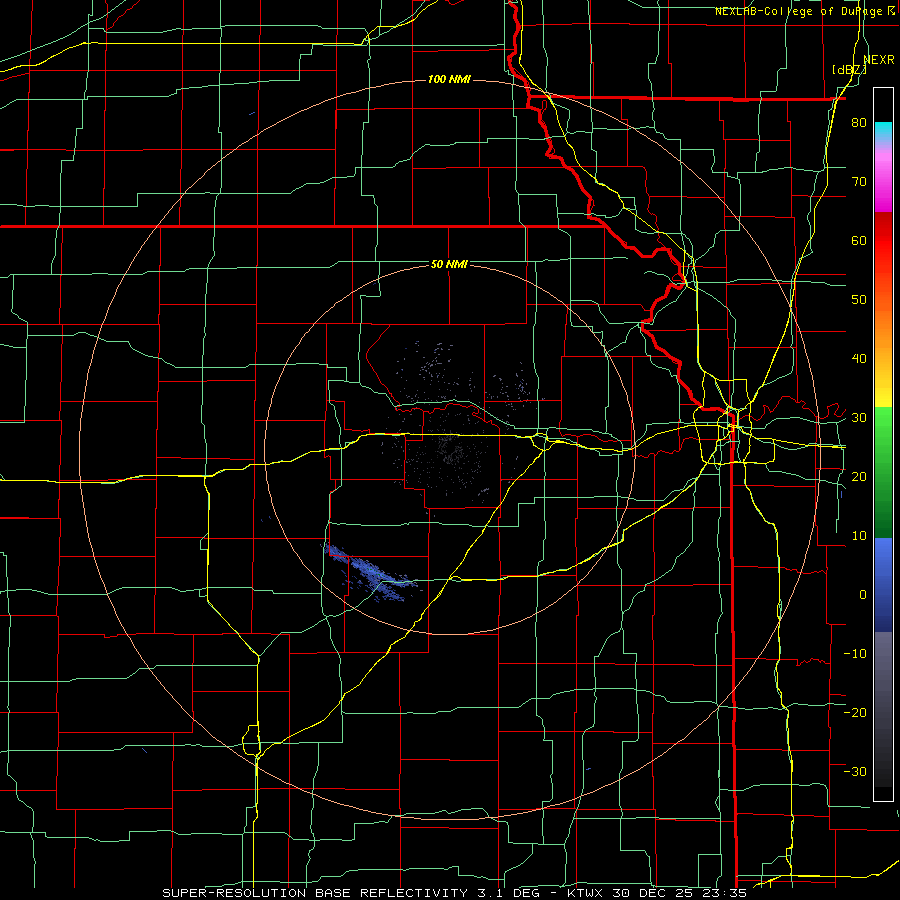Click the "[dBZ]" unit label

click(849, 70)
